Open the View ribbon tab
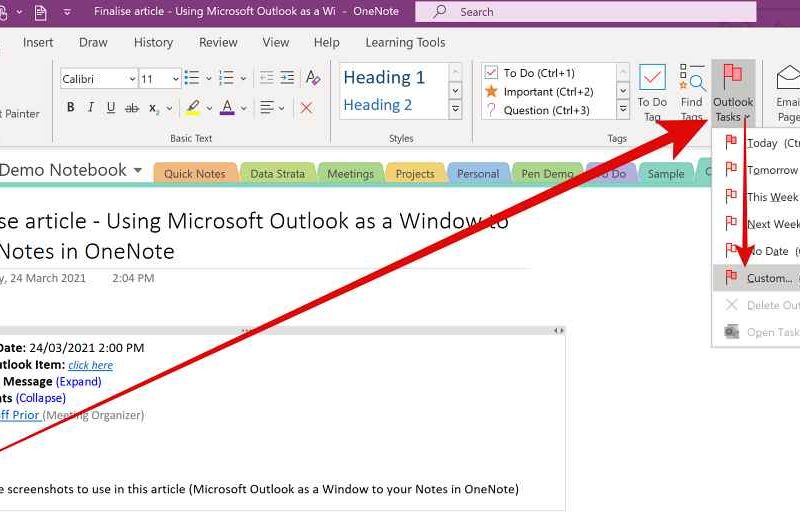The height and width of the screenshot is (525, 800). tap(276, 42)
